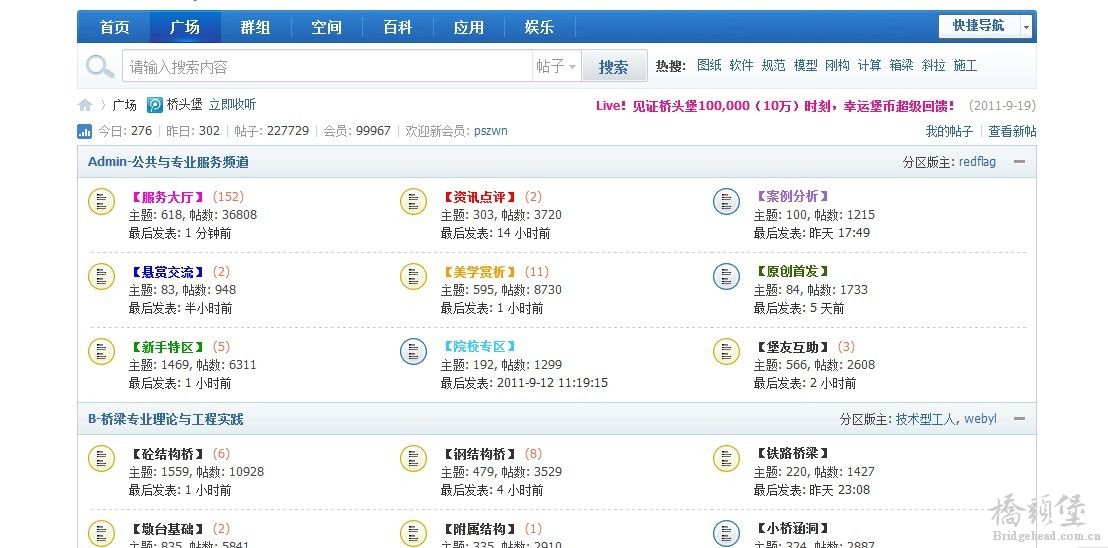Click hot search keyword 斜拉
The image size is (1108, 548).
click(x=933, y=66)
